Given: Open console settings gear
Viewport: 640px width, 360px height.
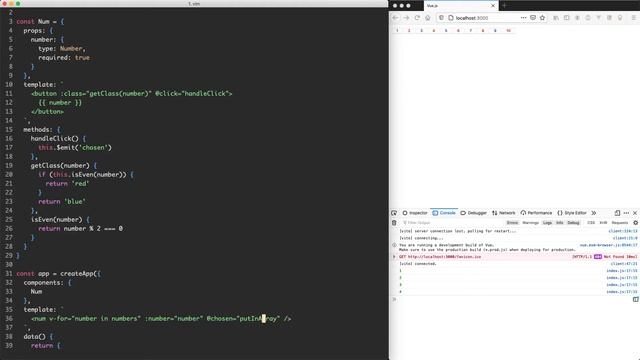Looking at the screenshot, I should tap(635, 223).
